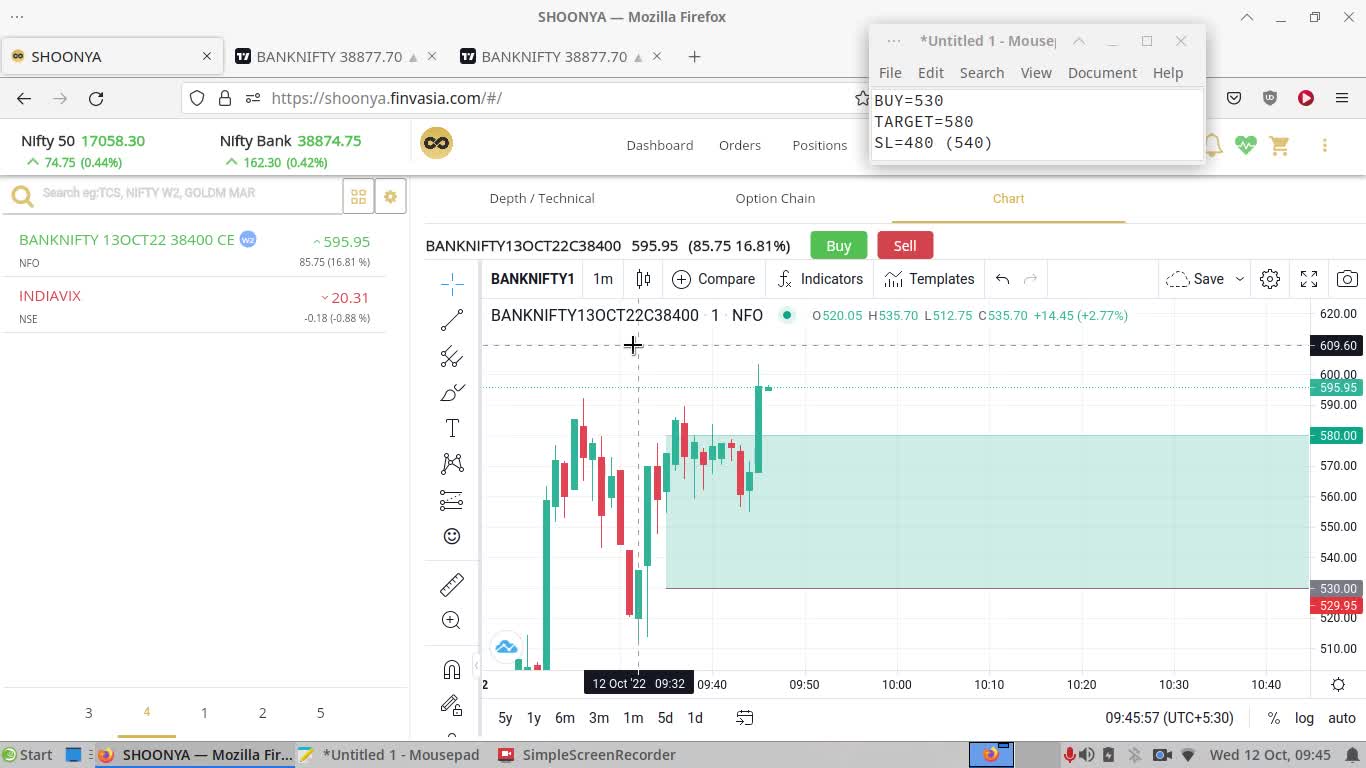This screenshot has width=1366, height=768.
Task: Go to Dashboard page
Action: 660,145
